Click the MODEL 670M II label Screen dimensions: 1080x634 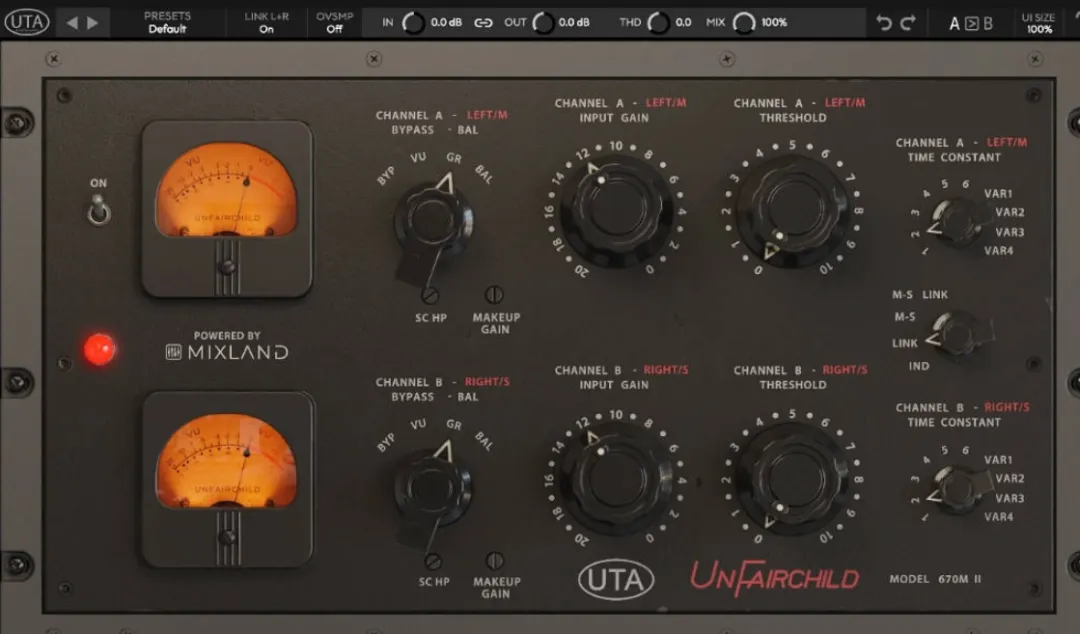coord(935,579)
